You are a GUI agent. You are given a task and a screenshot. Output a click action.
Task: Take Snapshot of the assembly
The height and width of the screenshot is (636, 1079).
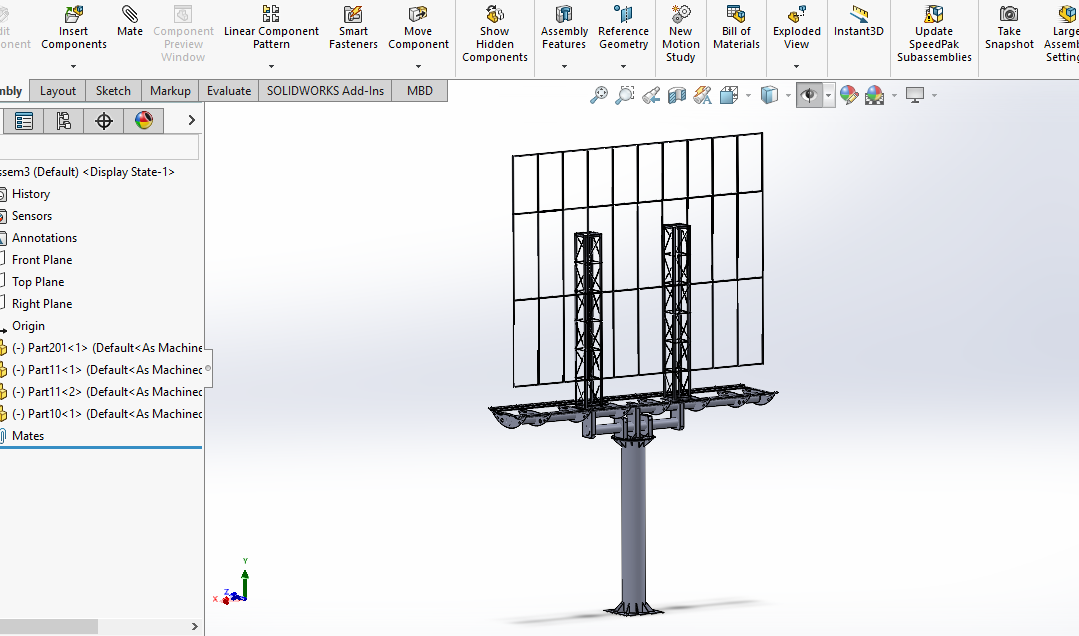tap(1009, 28)
